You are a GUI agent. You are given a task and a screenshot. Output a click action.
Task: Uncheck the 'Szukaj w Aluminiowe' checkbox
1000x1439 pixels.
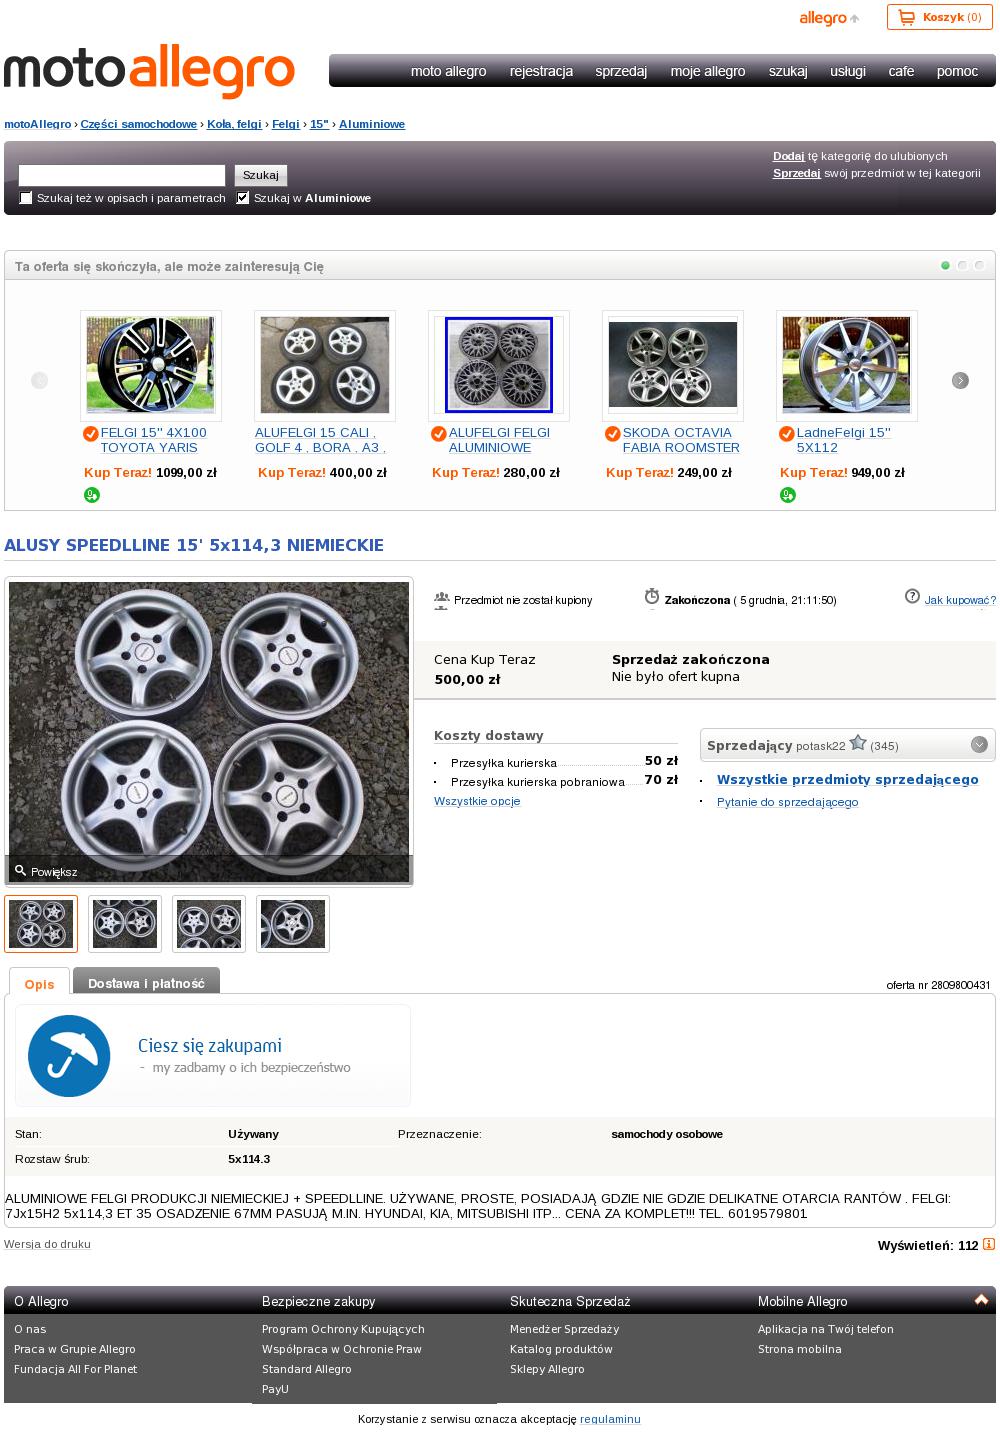click(x=243, y=198)
